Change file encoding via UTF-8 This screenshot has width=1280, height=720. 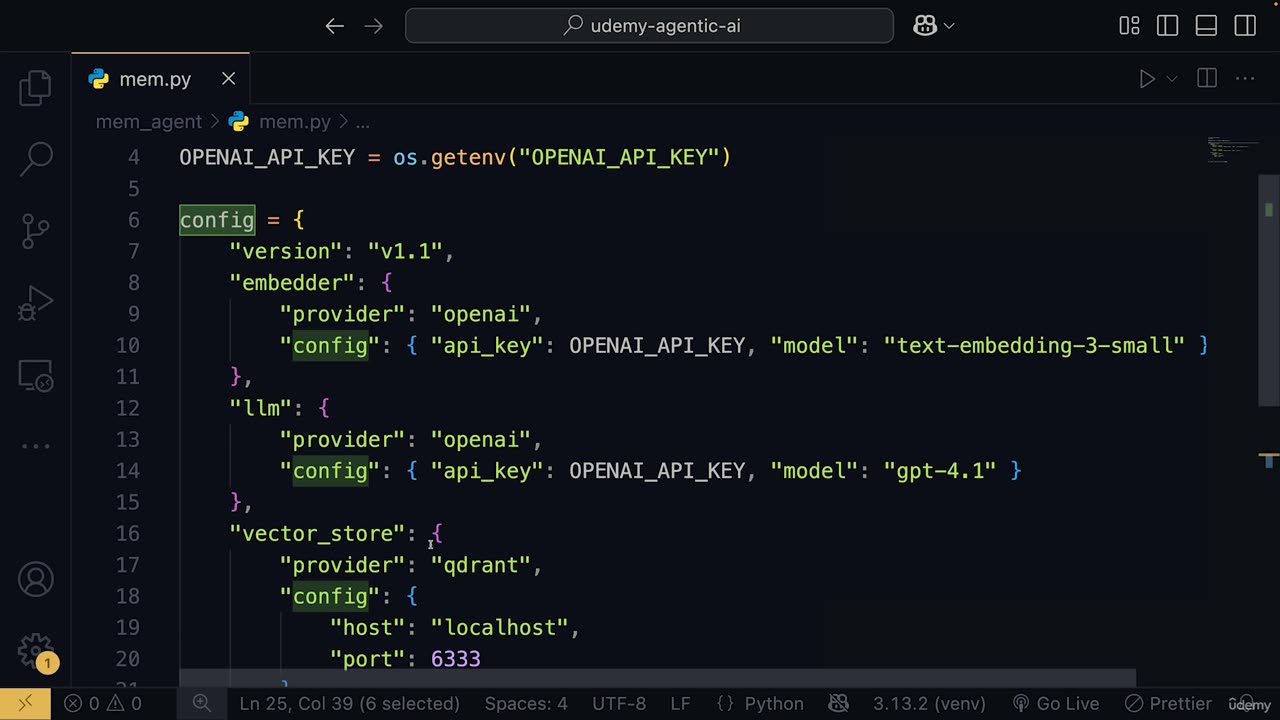[620, 703]
